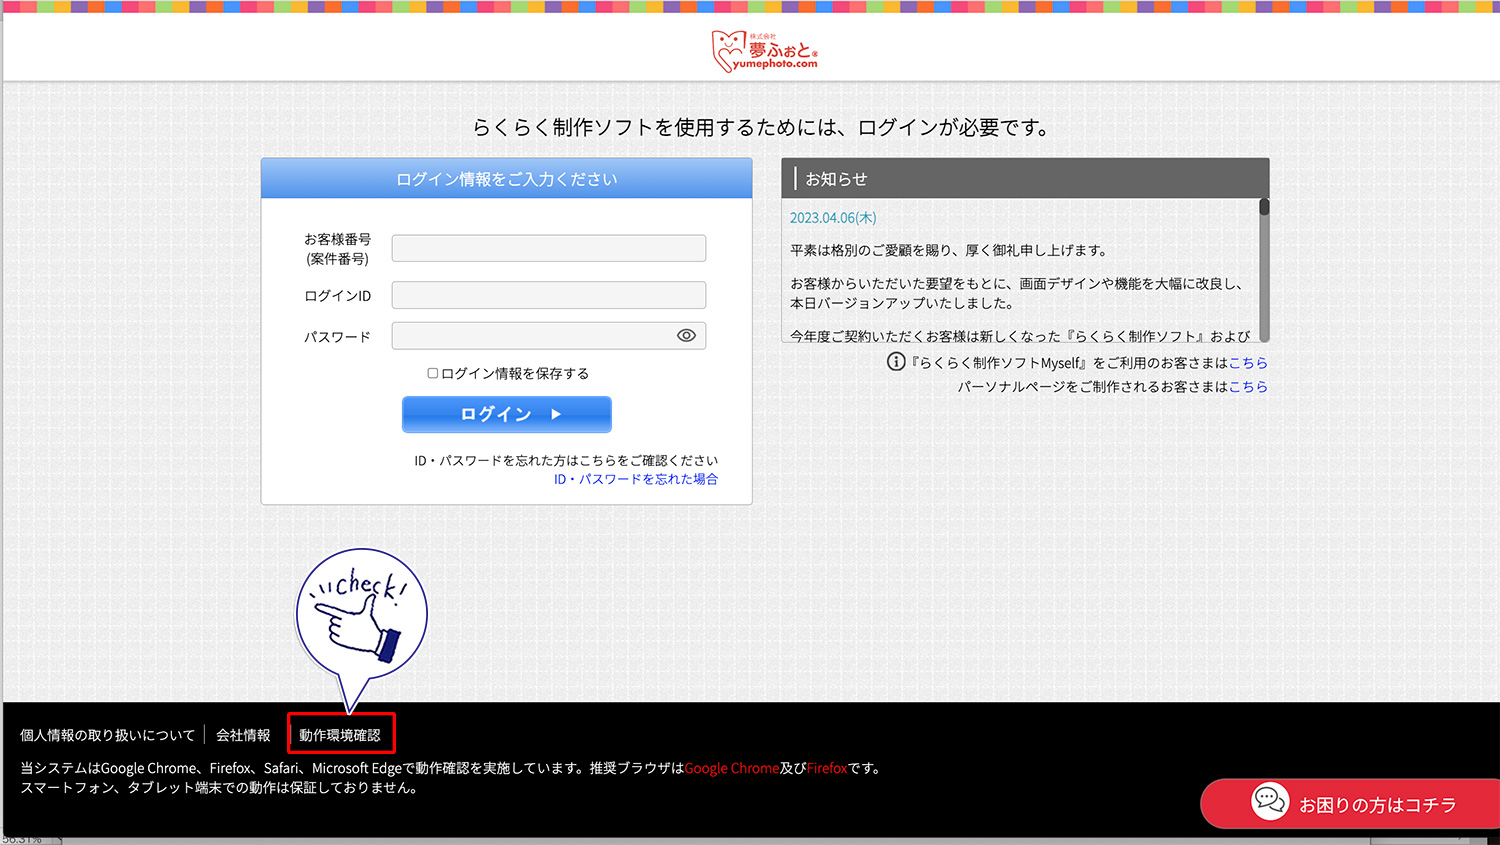Image resolution: width=1500 pixels, height=845 pixels.
Task: Open 動作環境確認 footer link
Action: 340,735
